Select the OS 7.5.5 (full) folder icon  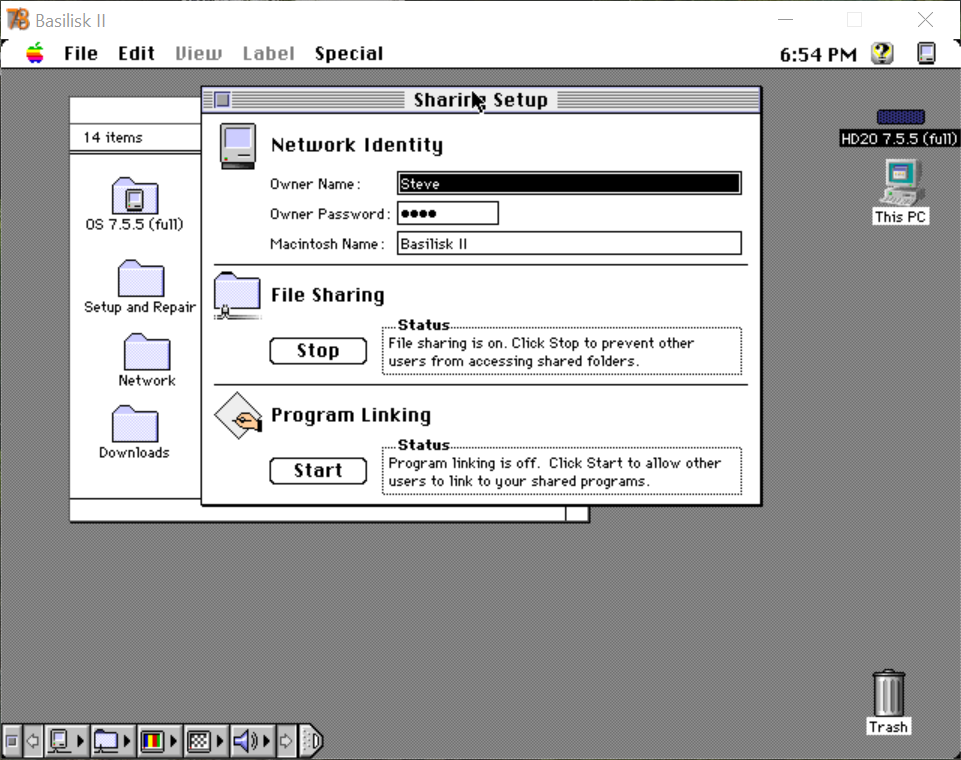point(135,197)
